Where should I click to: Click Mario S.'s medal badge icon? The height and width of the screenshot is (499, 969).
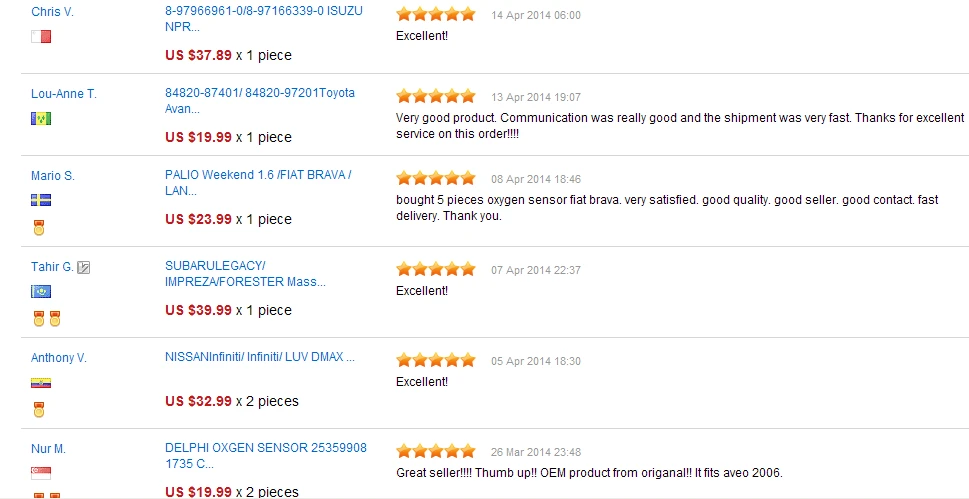coord(39,228)
